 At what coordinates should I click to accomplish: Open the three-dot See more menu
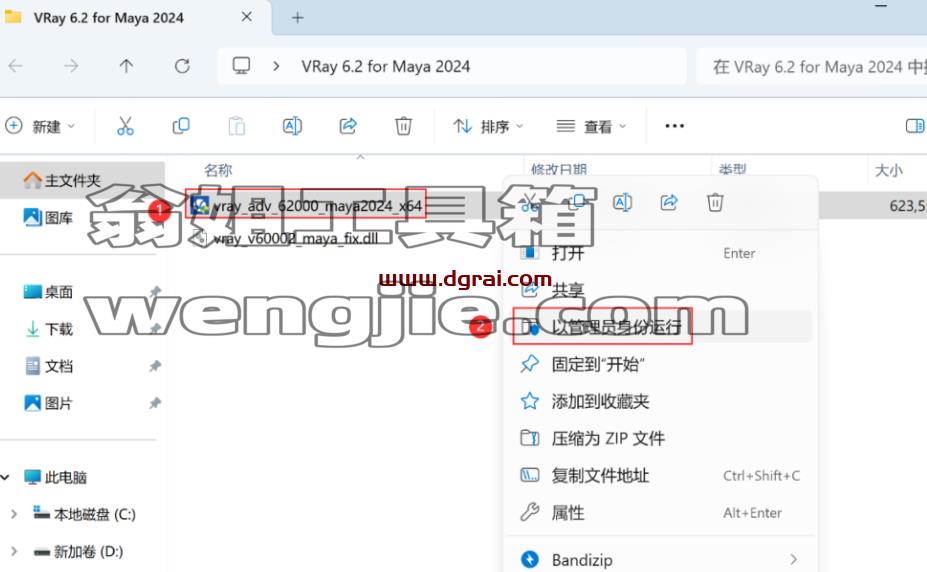[x=675, y=126]
